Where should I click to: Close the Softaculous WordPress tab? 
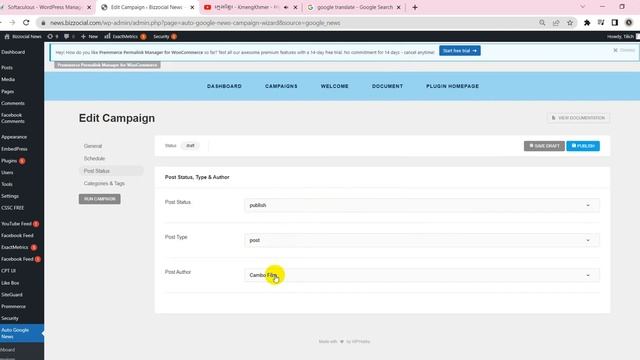click(89, 7)
